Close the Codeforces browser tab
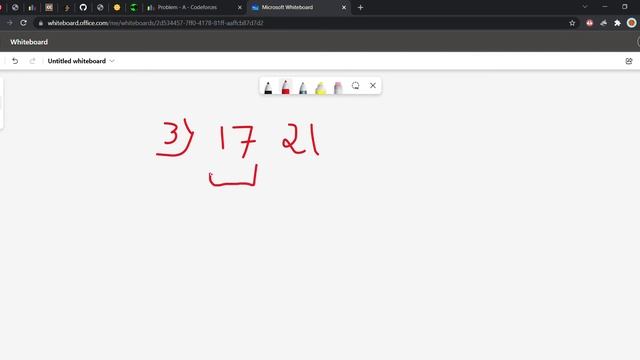The image size is (640, 360). coord(240,7)
